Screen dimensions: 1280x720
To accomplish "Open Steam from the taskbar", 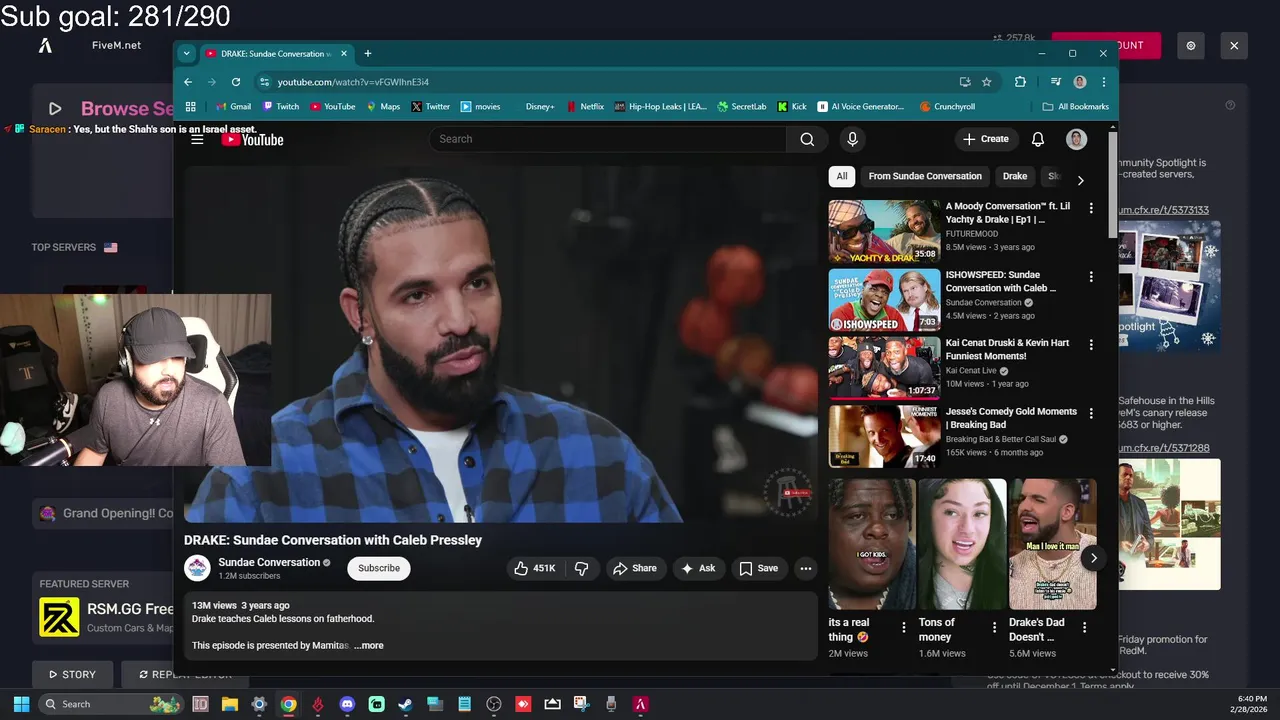I will click(405, 704).
